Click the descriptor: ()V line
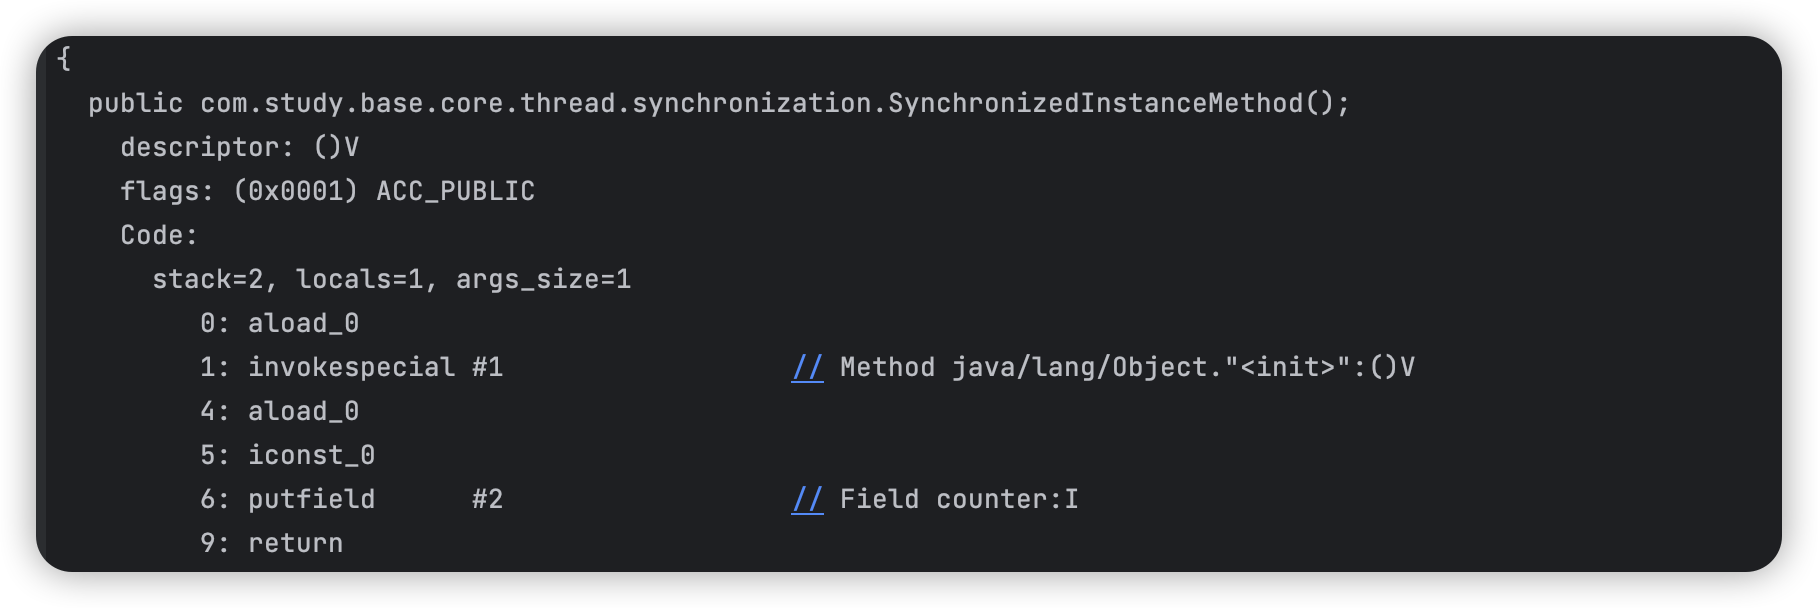The image size is (1818, 608). (239, 147)
